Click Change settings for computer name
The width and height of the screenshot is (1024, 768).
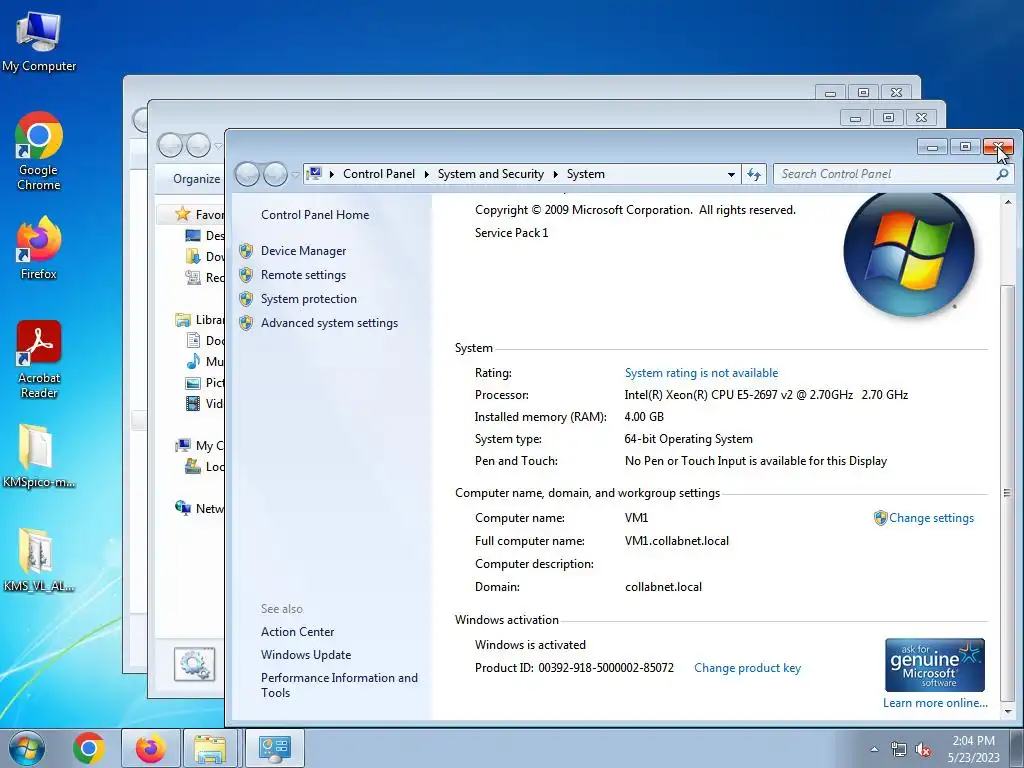[931, 518]
